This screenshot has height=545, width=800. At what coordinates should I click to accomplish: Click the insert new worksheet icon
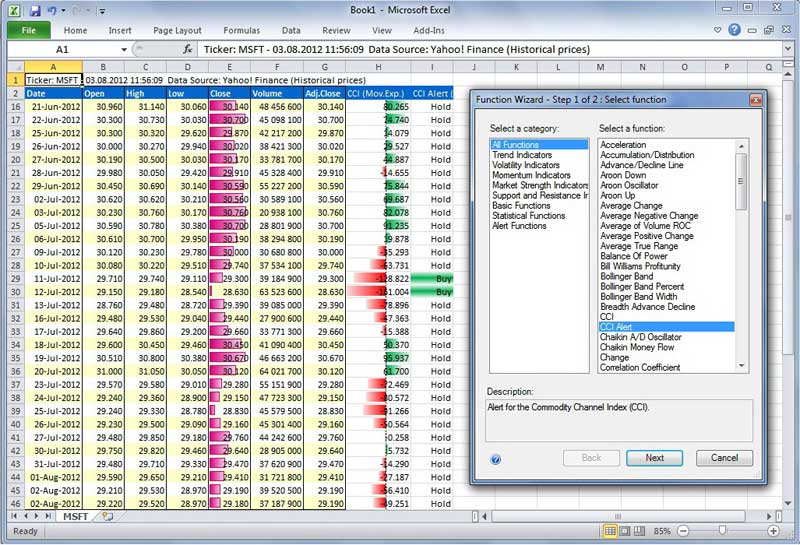pyautogui.click(x=107, y=516)
